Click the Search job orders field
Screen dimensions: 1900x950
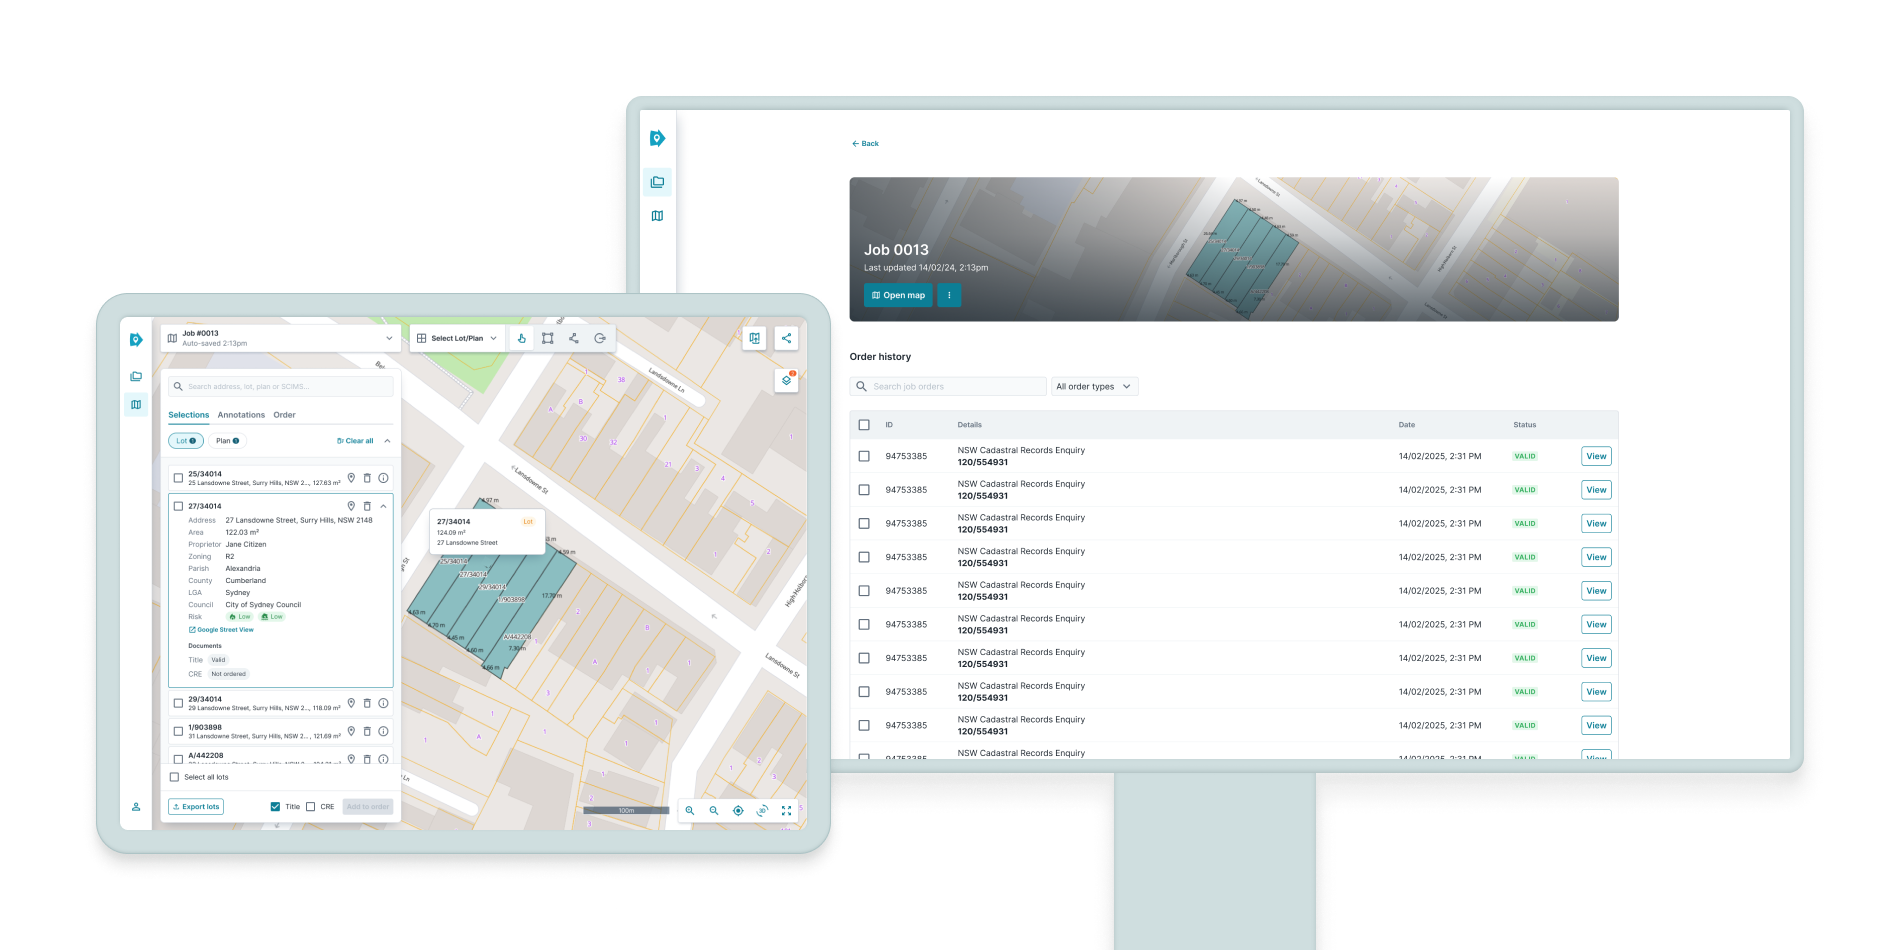click(948, 387)
